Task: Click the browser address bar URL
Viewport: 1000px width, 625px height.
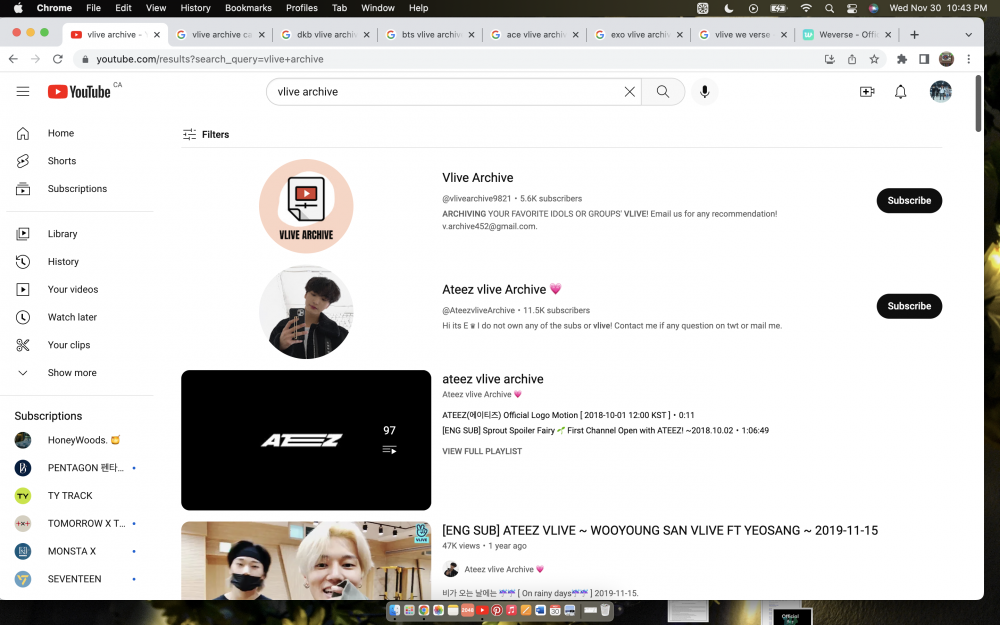Action: click(x=210, y=59)
